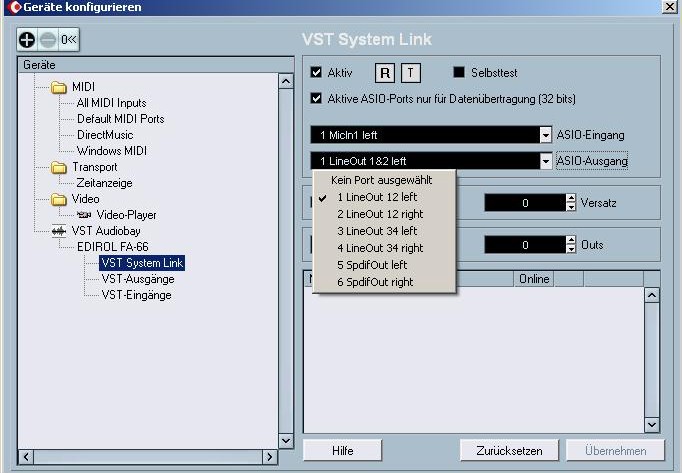Decrease the Outs value with down arrow
The height and width of the screenshot is (473, 682).
click(571, 249)
